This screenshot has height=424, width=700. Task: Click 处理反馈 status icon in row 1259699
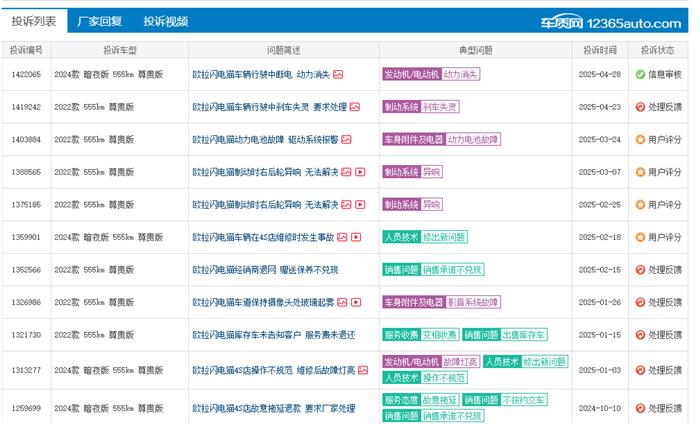pos(640,408)
